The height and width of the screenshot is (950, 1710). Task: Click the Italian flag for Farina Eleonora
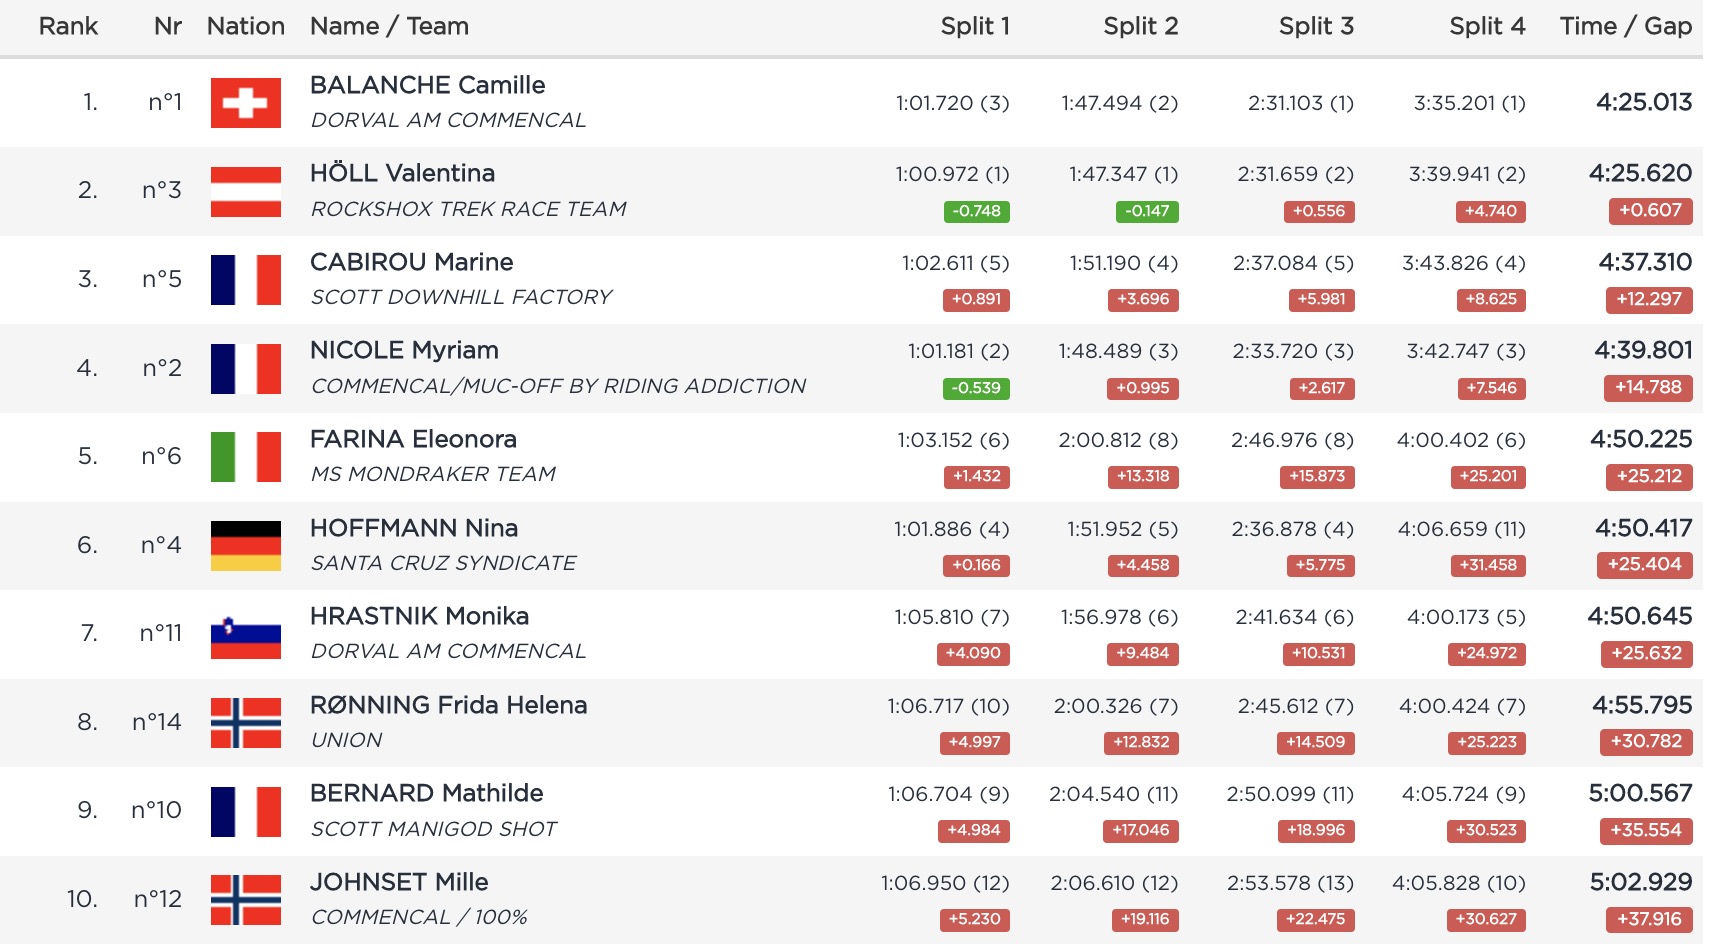(245, 457)
